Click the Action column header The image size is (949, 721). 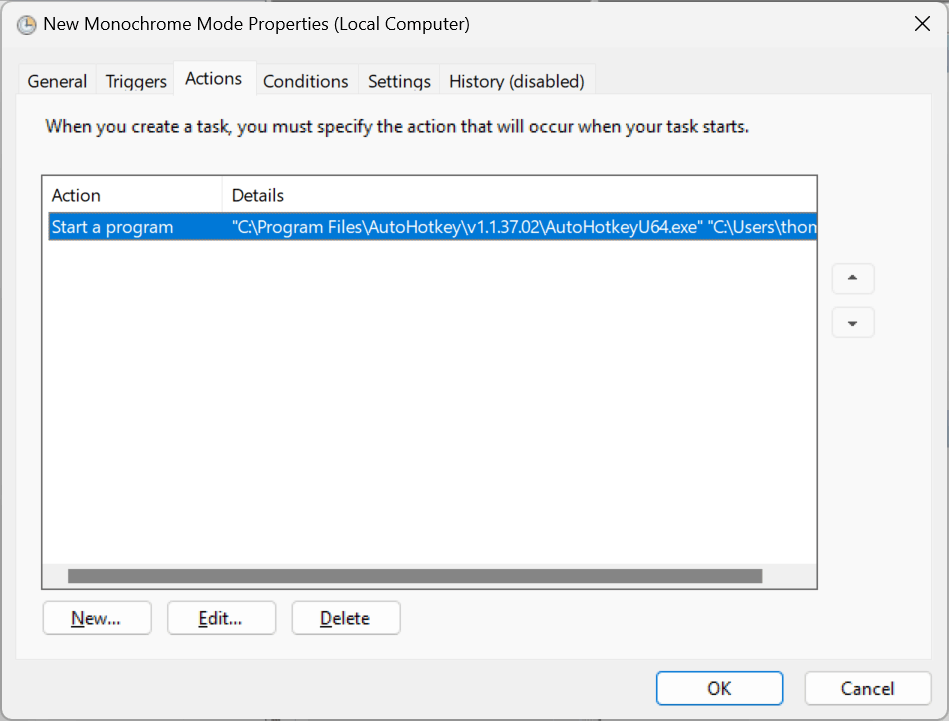pyautogui.click(x=132, y=195)
